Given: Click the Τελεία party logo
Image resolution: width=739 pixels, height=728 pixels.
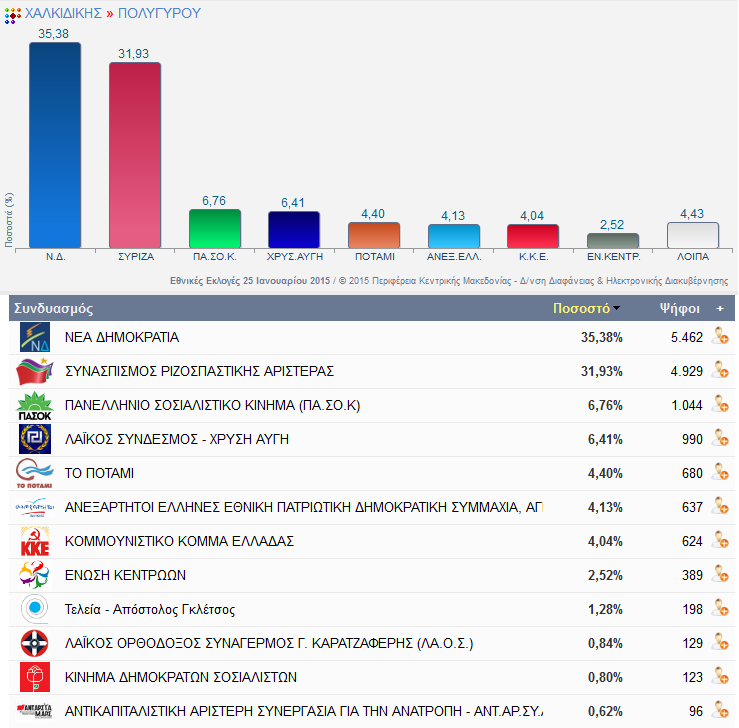Looking at the screenshot, I should [35, 608].
